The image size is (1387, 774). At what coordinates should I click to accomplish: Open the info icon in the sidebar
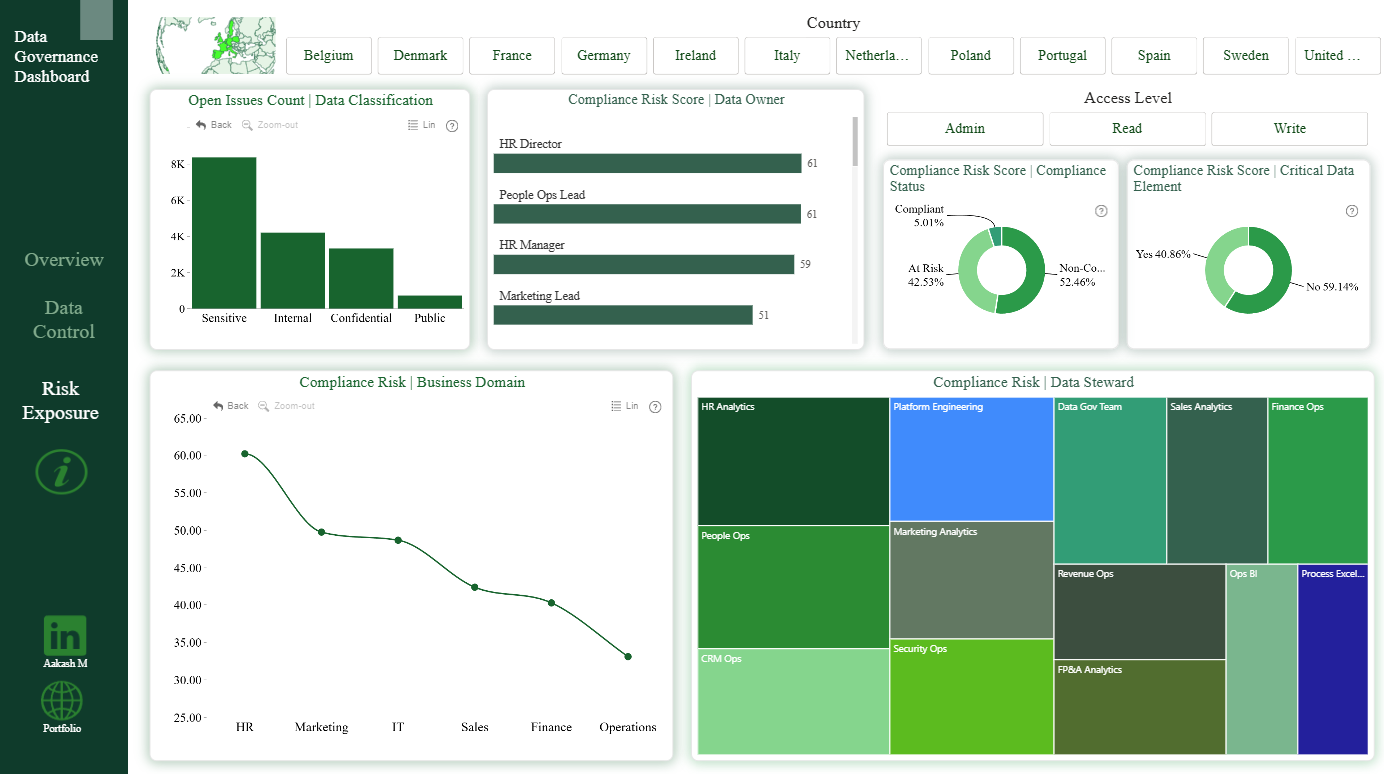62,471
